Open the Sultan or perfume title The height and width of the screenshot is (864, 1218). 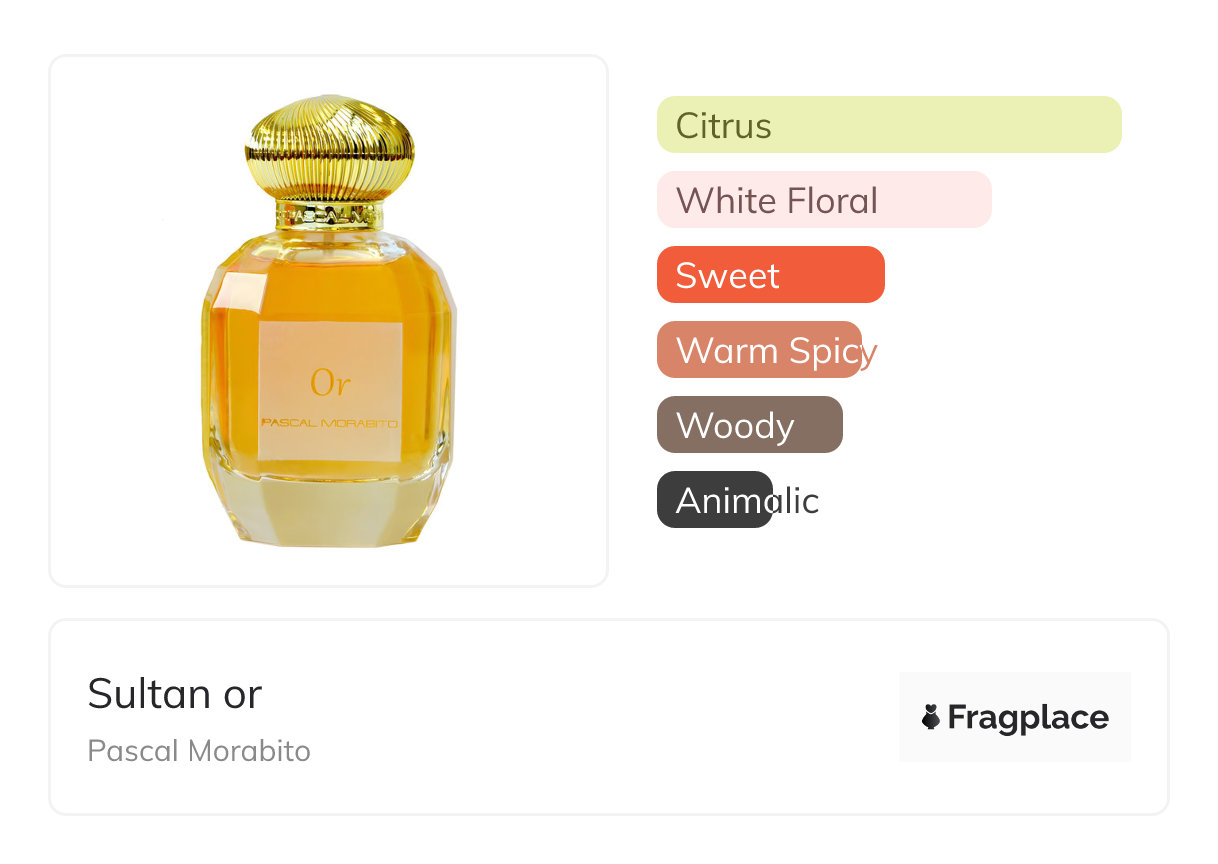[x=174, y=693]
